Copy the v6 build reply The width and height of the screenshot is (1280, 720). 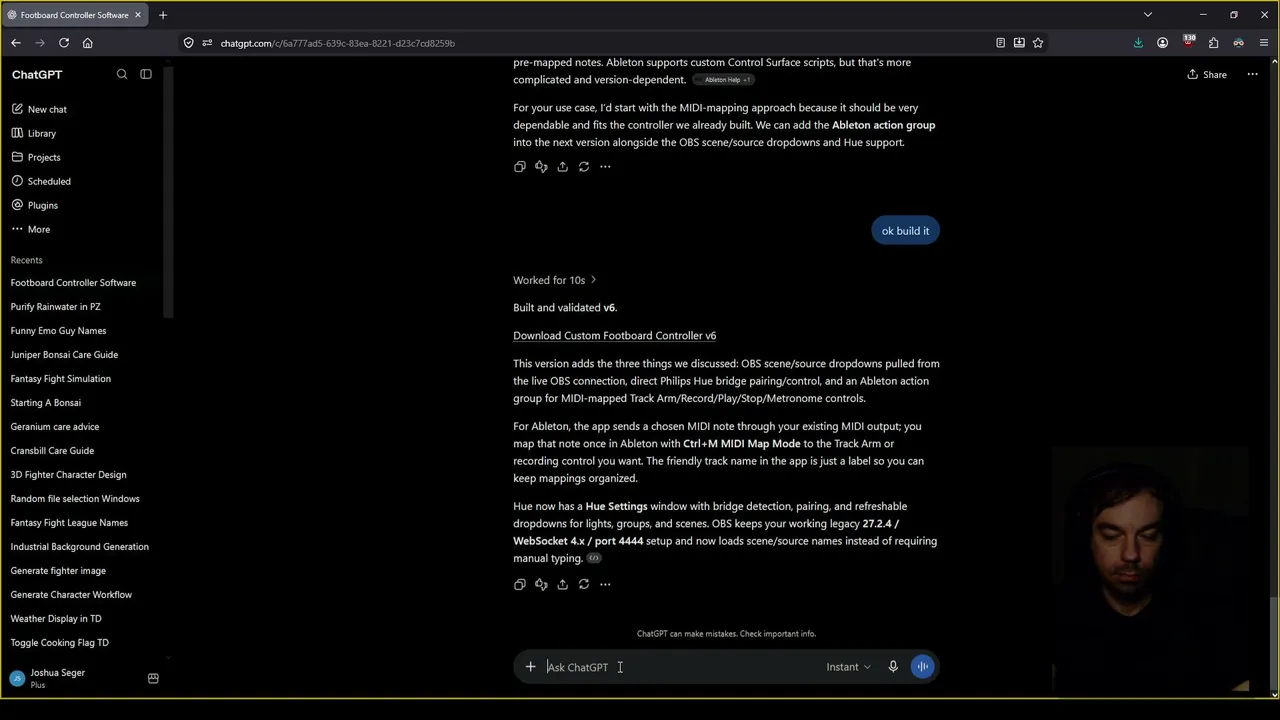(x=520, y=585)
